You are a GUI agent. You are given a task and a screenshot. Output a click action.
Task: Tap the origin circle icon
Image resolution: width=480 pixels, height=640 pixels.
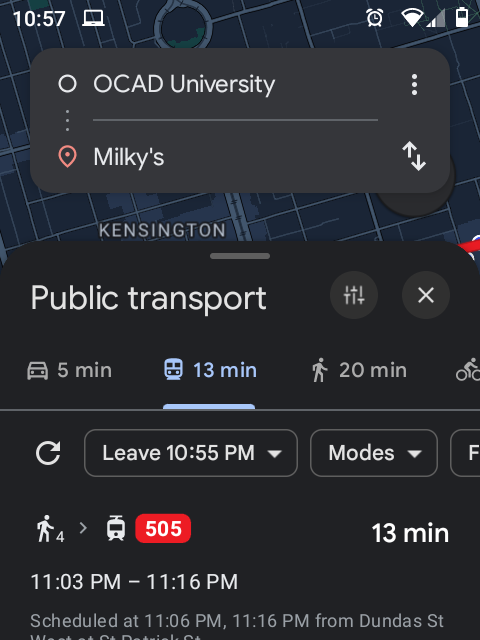click(67, 84)
